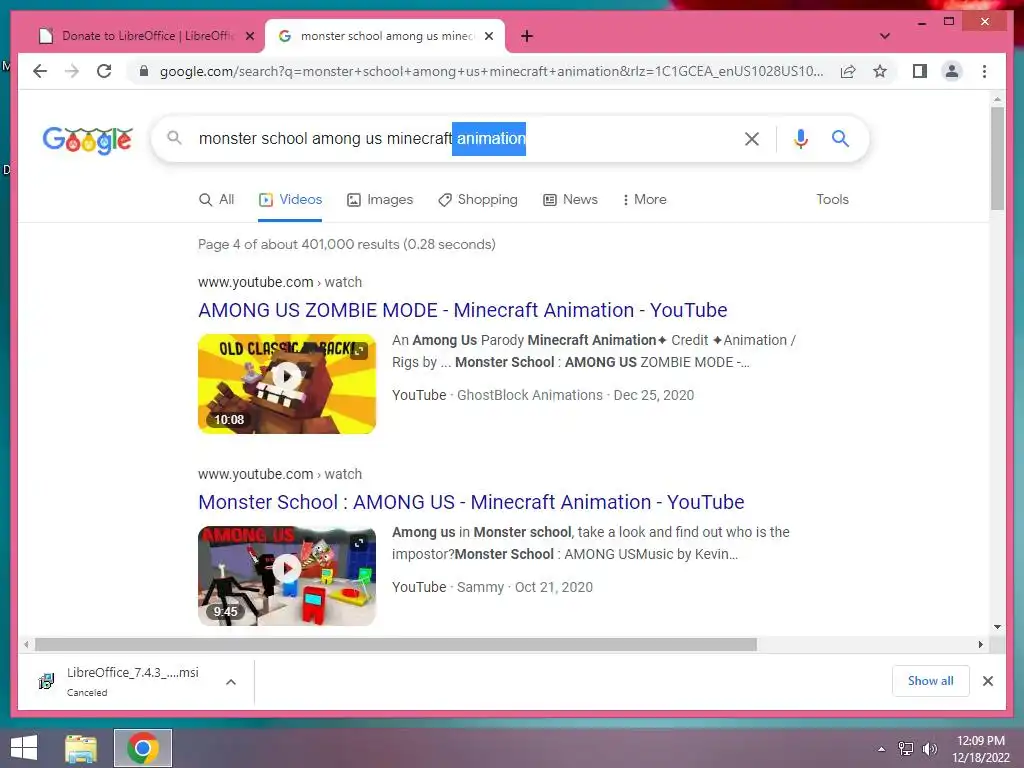
Task: Play the 9:45 Among Us thumbnail
Action: point(287,575)
